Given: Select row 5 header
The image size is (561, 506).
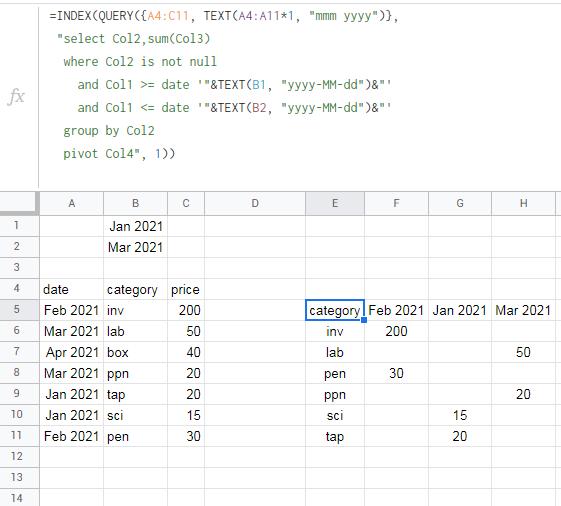Looking at the screenshot, I should (16, 310).
